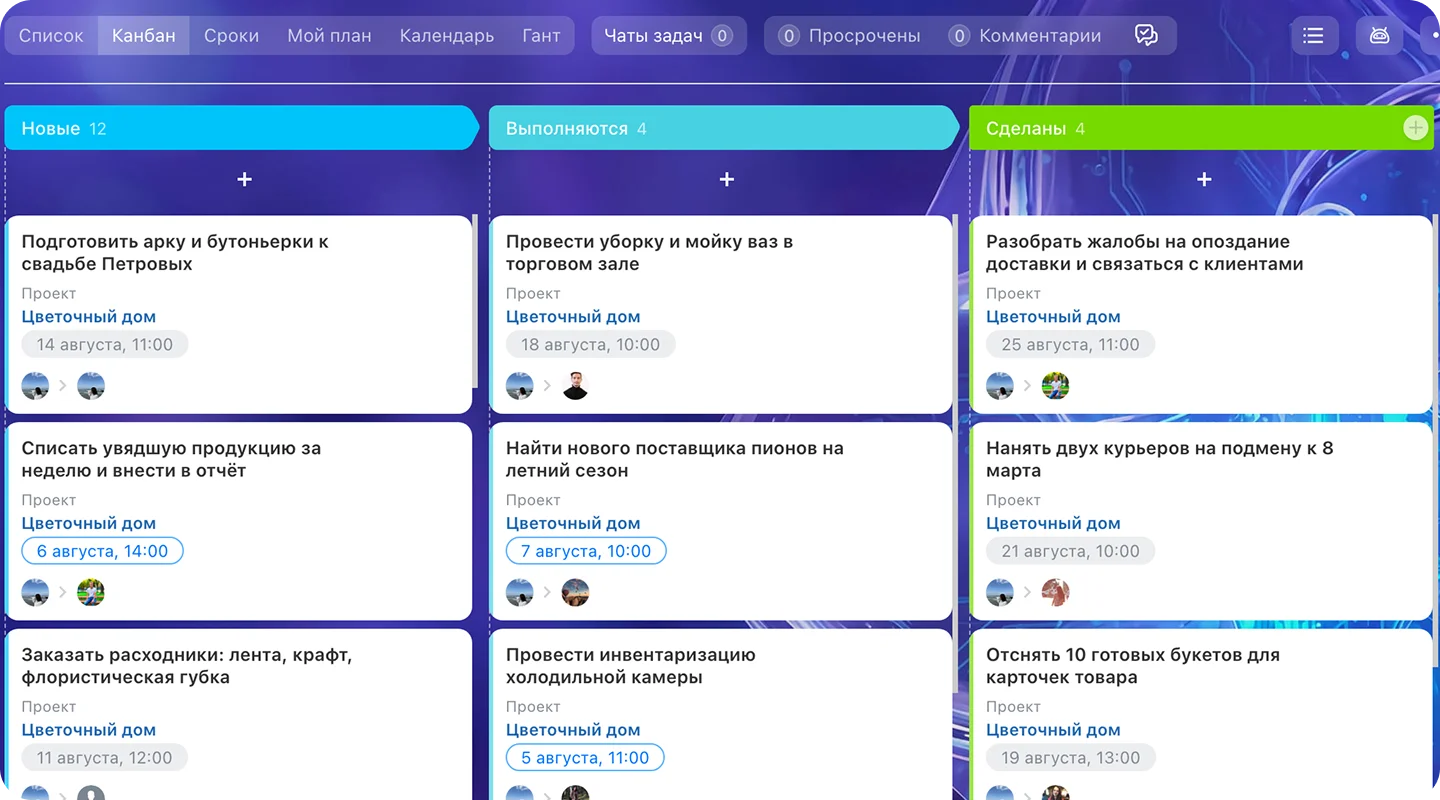
Task: Open task Найти нового поставщика пионов
Action: coord(675,459)
